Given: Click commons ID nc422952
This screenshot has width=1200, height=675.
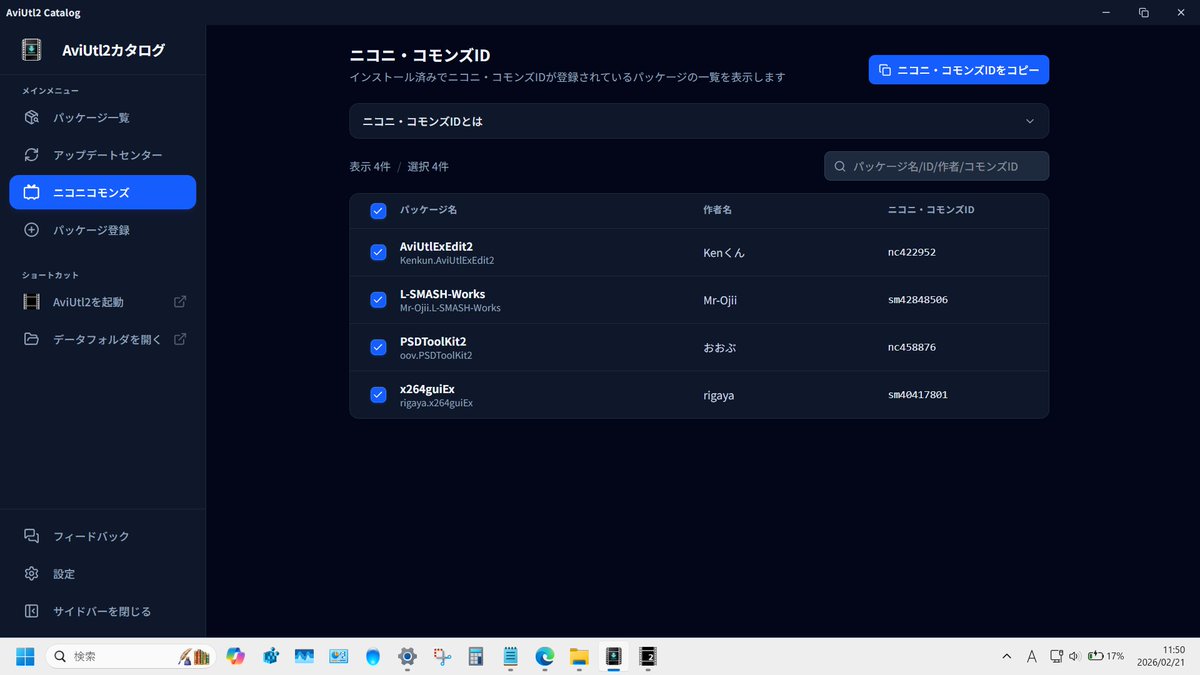Looking at the screenshot, I should tap(912, 253).
